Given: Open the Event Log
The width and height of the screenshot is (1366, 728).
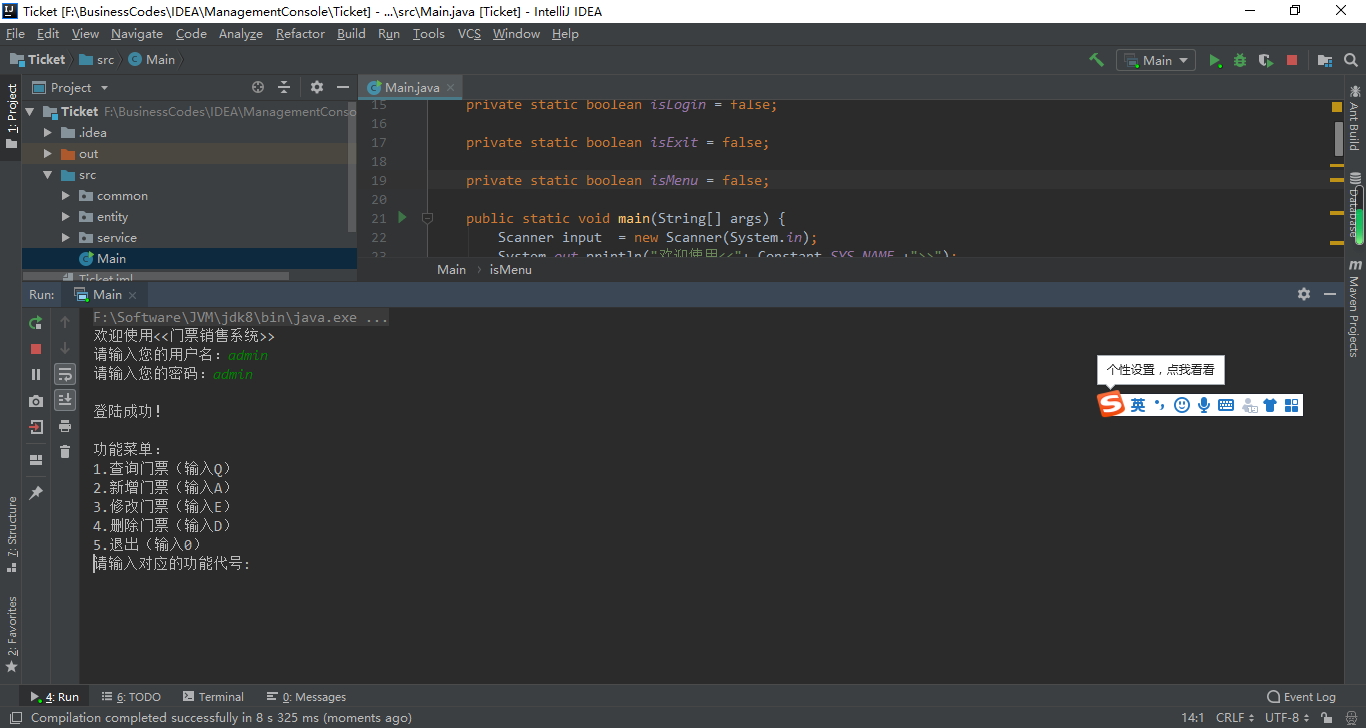Looking at the screenshot, I should 1301,697.
